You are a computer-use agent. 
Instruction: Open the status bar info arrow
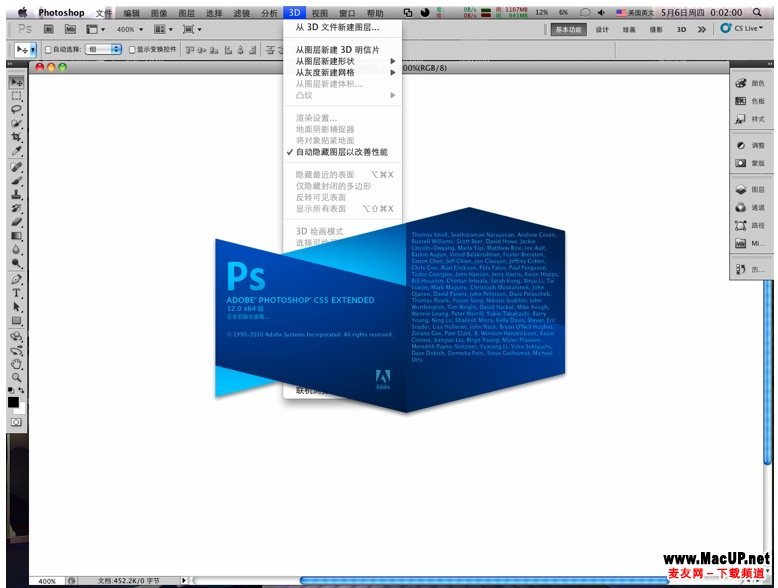click(184, 580)
